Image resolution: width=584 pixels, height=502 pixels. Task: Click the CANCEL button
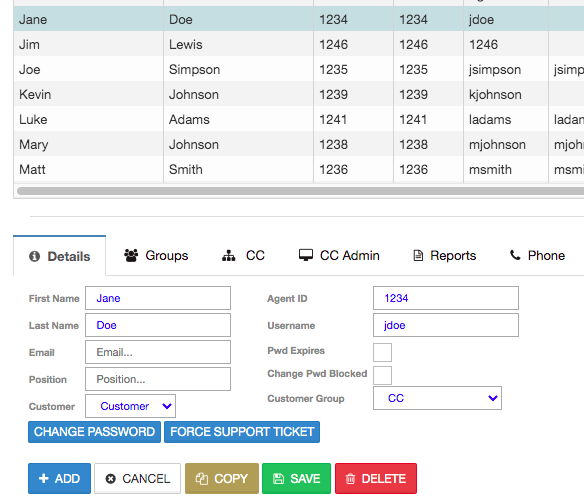[137, 479]
